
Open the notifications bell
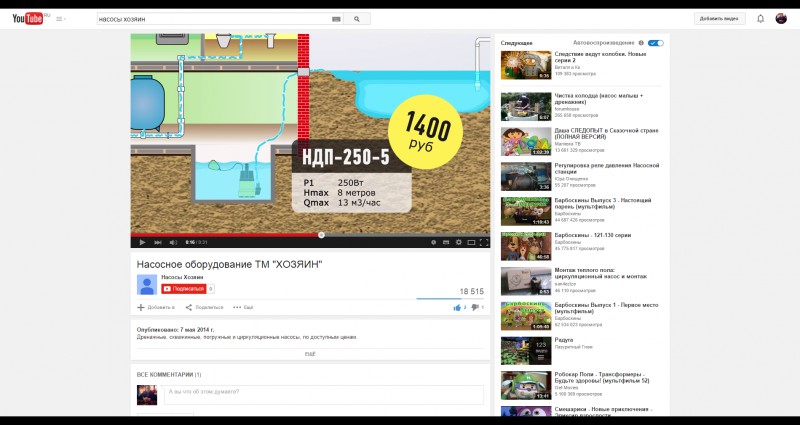pyautogui.click(x=760, y=18)
